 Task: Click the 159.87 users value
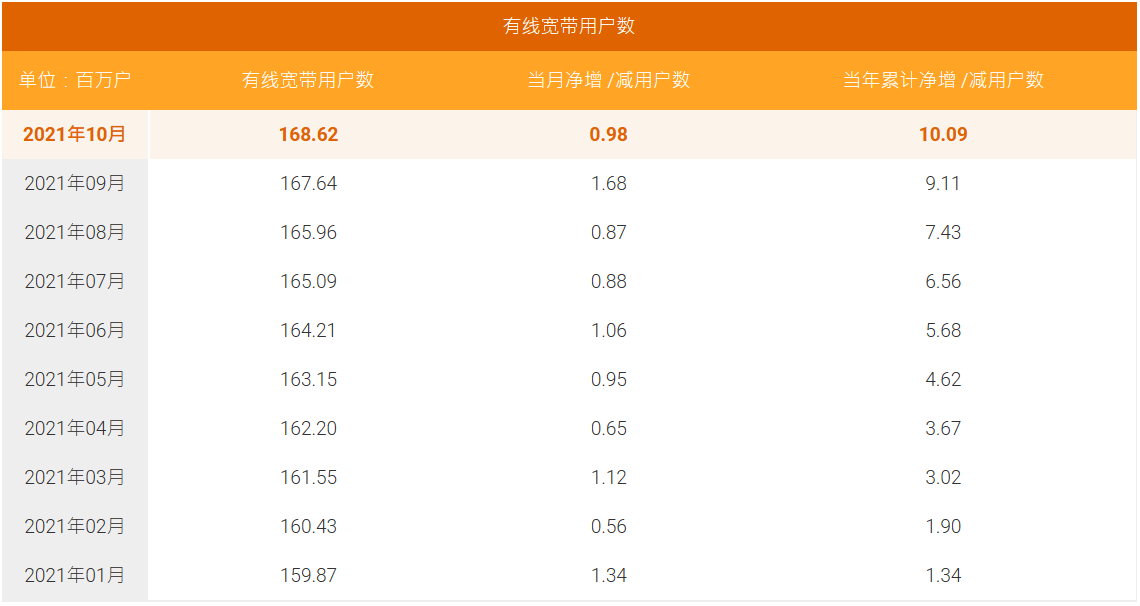click(308, 575)
